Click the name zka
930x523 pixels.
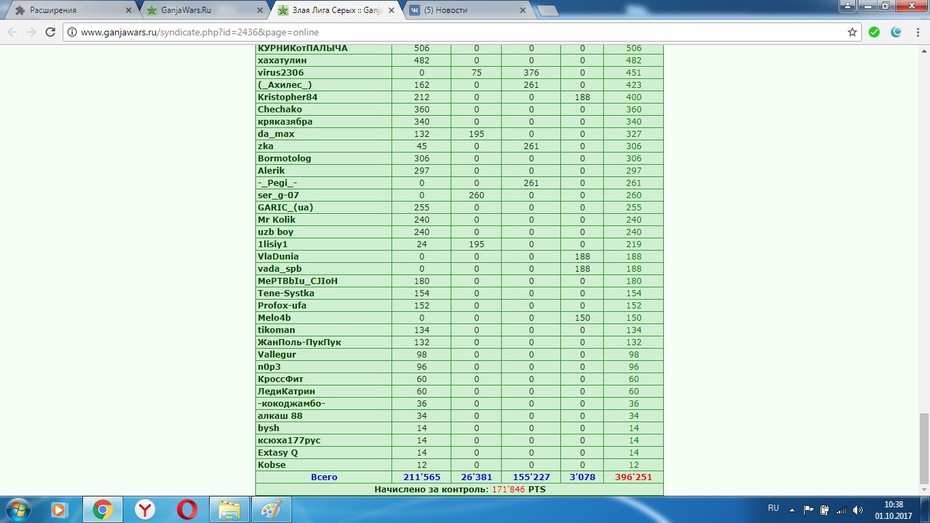[265, 146]
